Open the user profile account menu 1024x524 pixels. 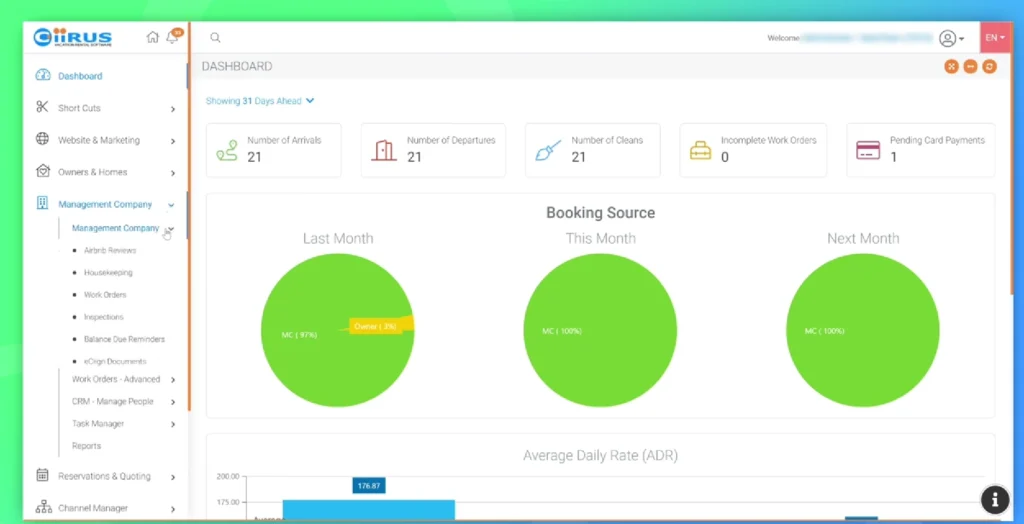(950, 38)
